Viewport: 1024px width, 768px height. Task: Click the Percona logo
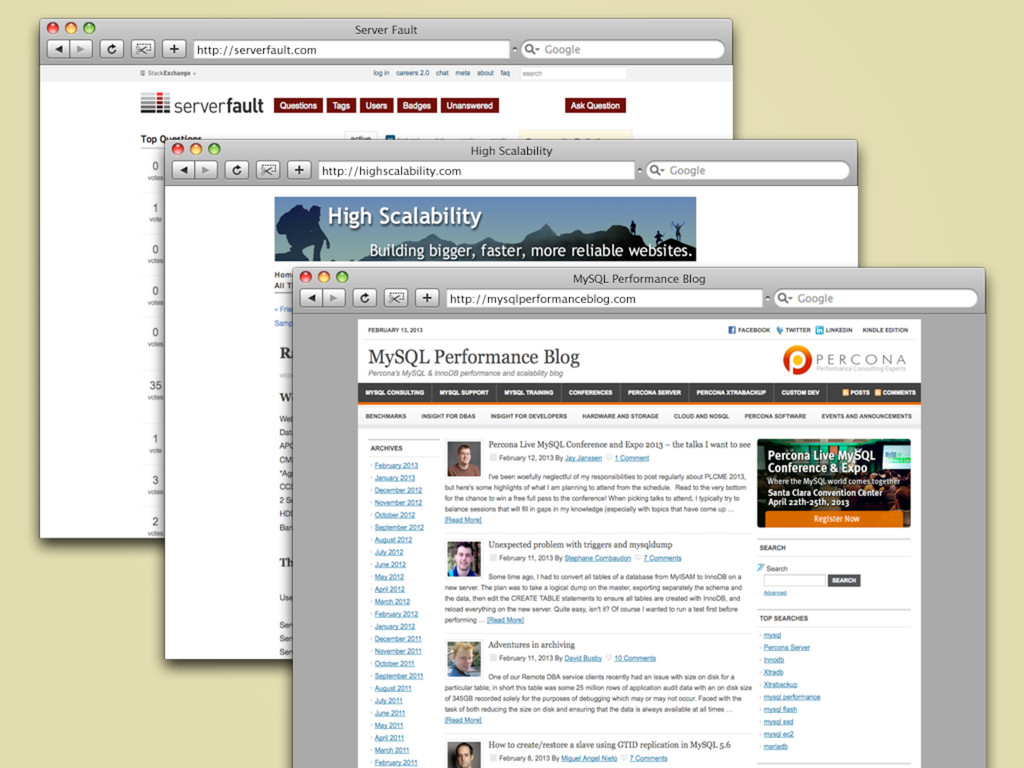(x=844, y=360)
